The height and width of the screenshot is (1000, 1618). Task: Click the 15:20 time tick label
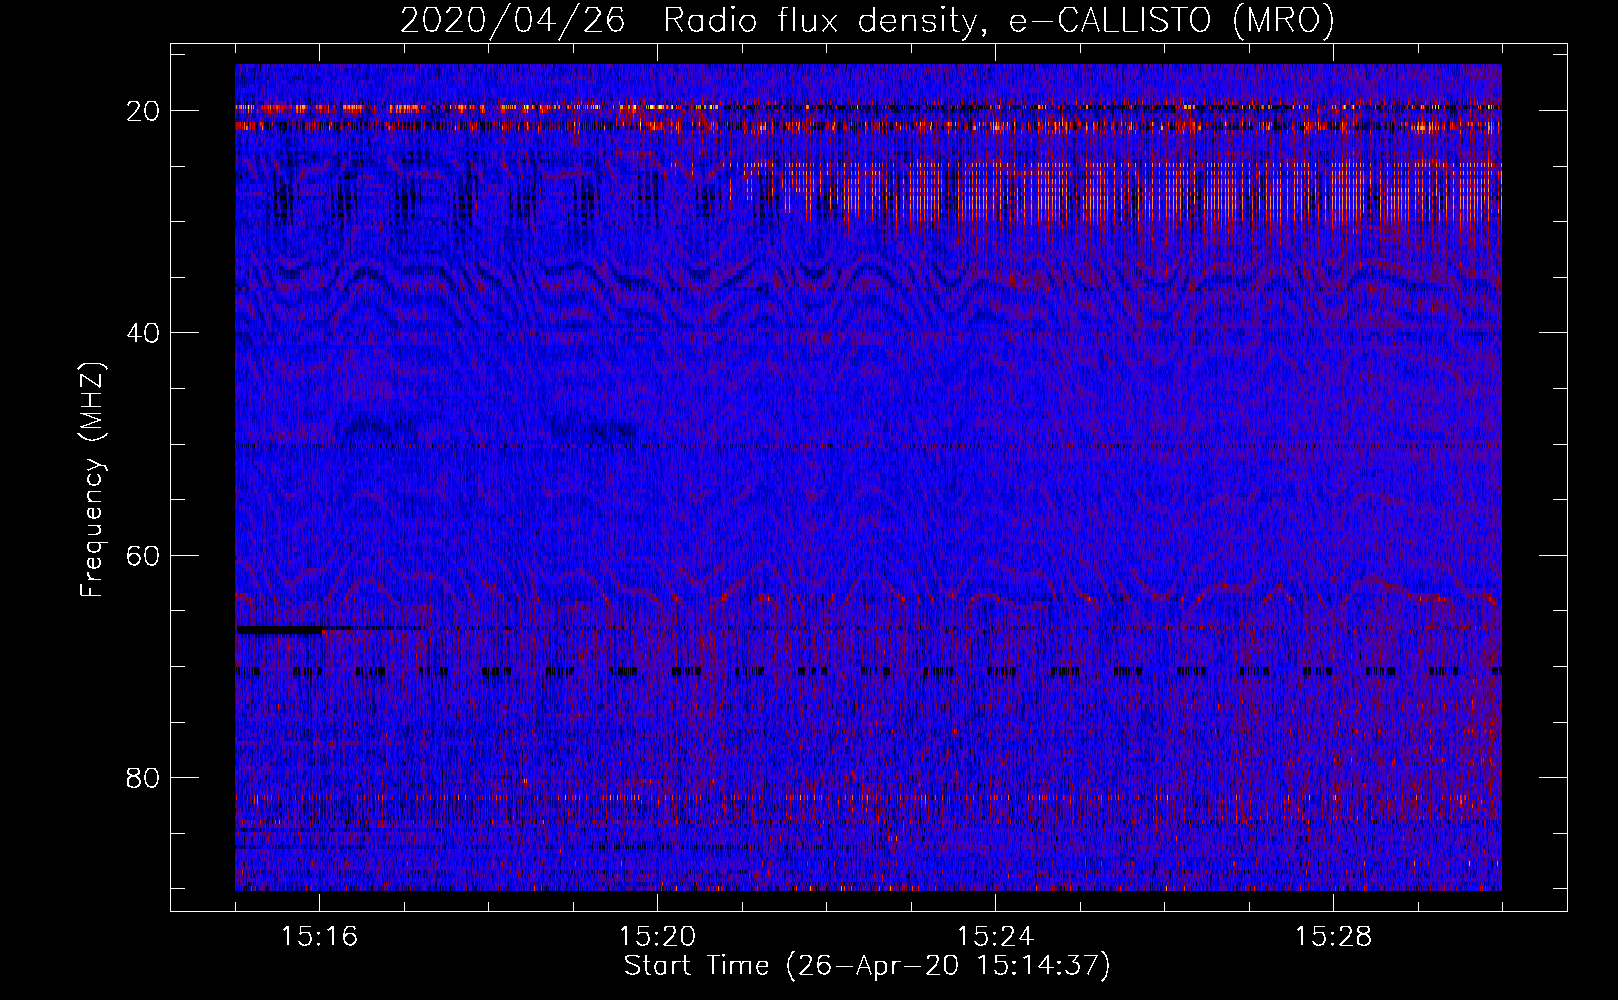click(657, 937)
